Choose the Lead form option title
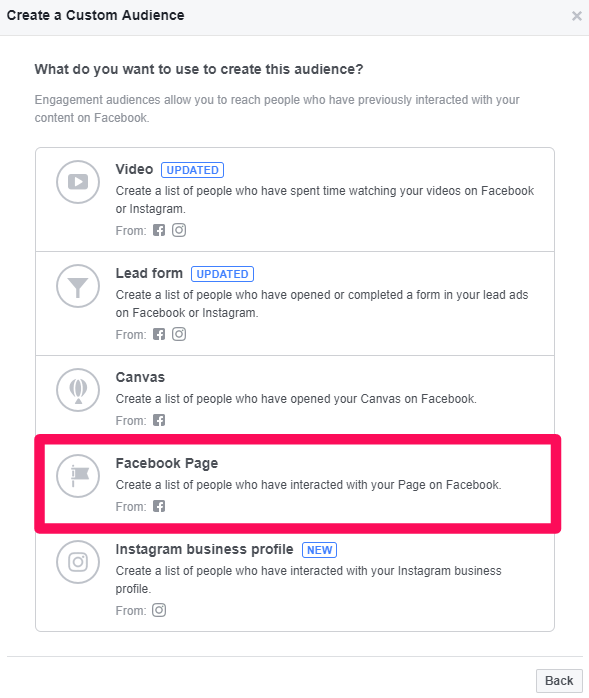Screen dimensions: 589x698 [x=149, y=273]
